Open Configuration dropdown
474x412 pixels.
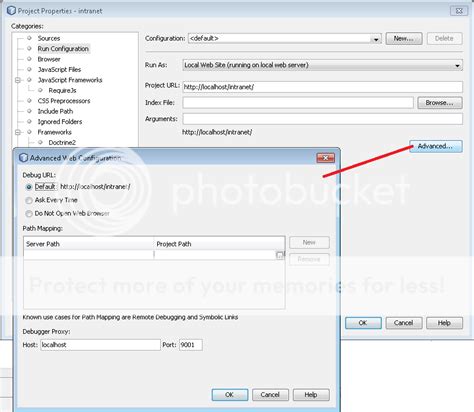pos(285,39)
